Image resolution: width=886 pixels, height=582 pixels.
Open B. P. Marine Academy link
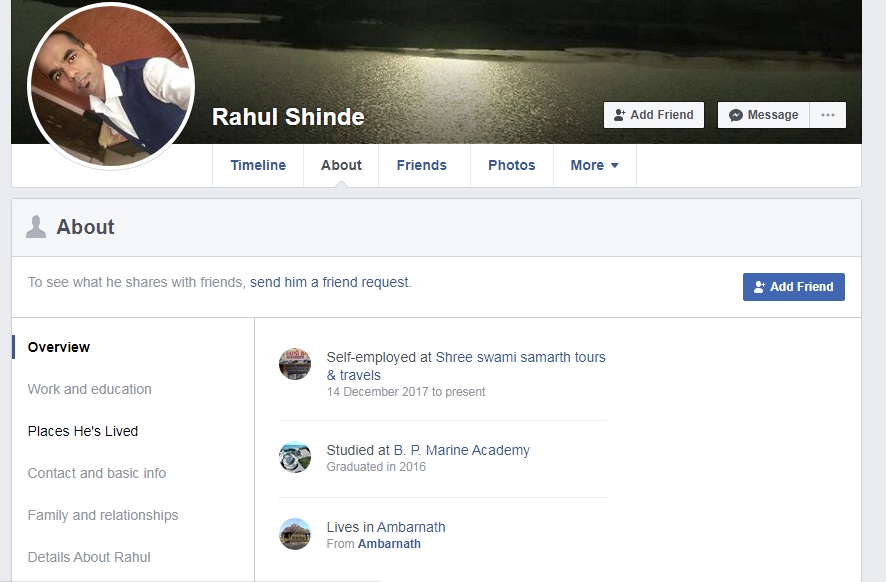[x=461, y=450]
